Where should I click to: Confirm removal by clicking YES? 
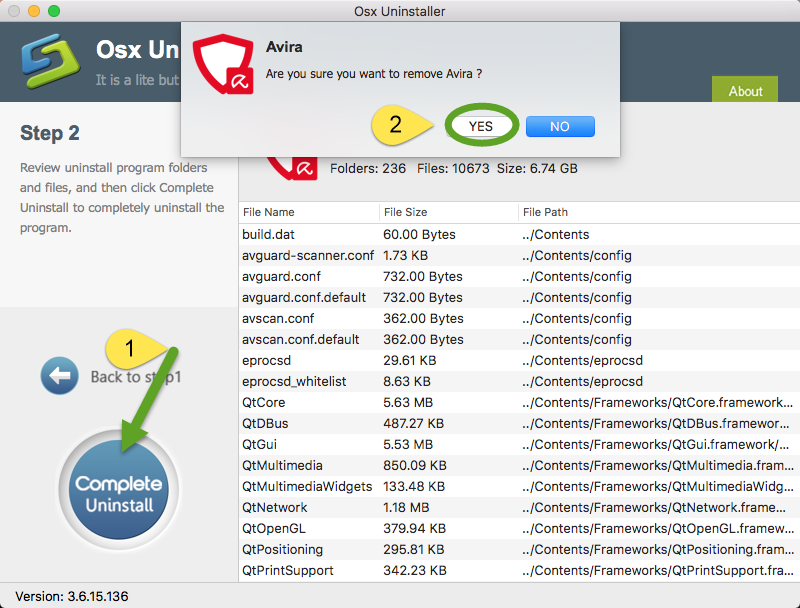tap(481, 126)
